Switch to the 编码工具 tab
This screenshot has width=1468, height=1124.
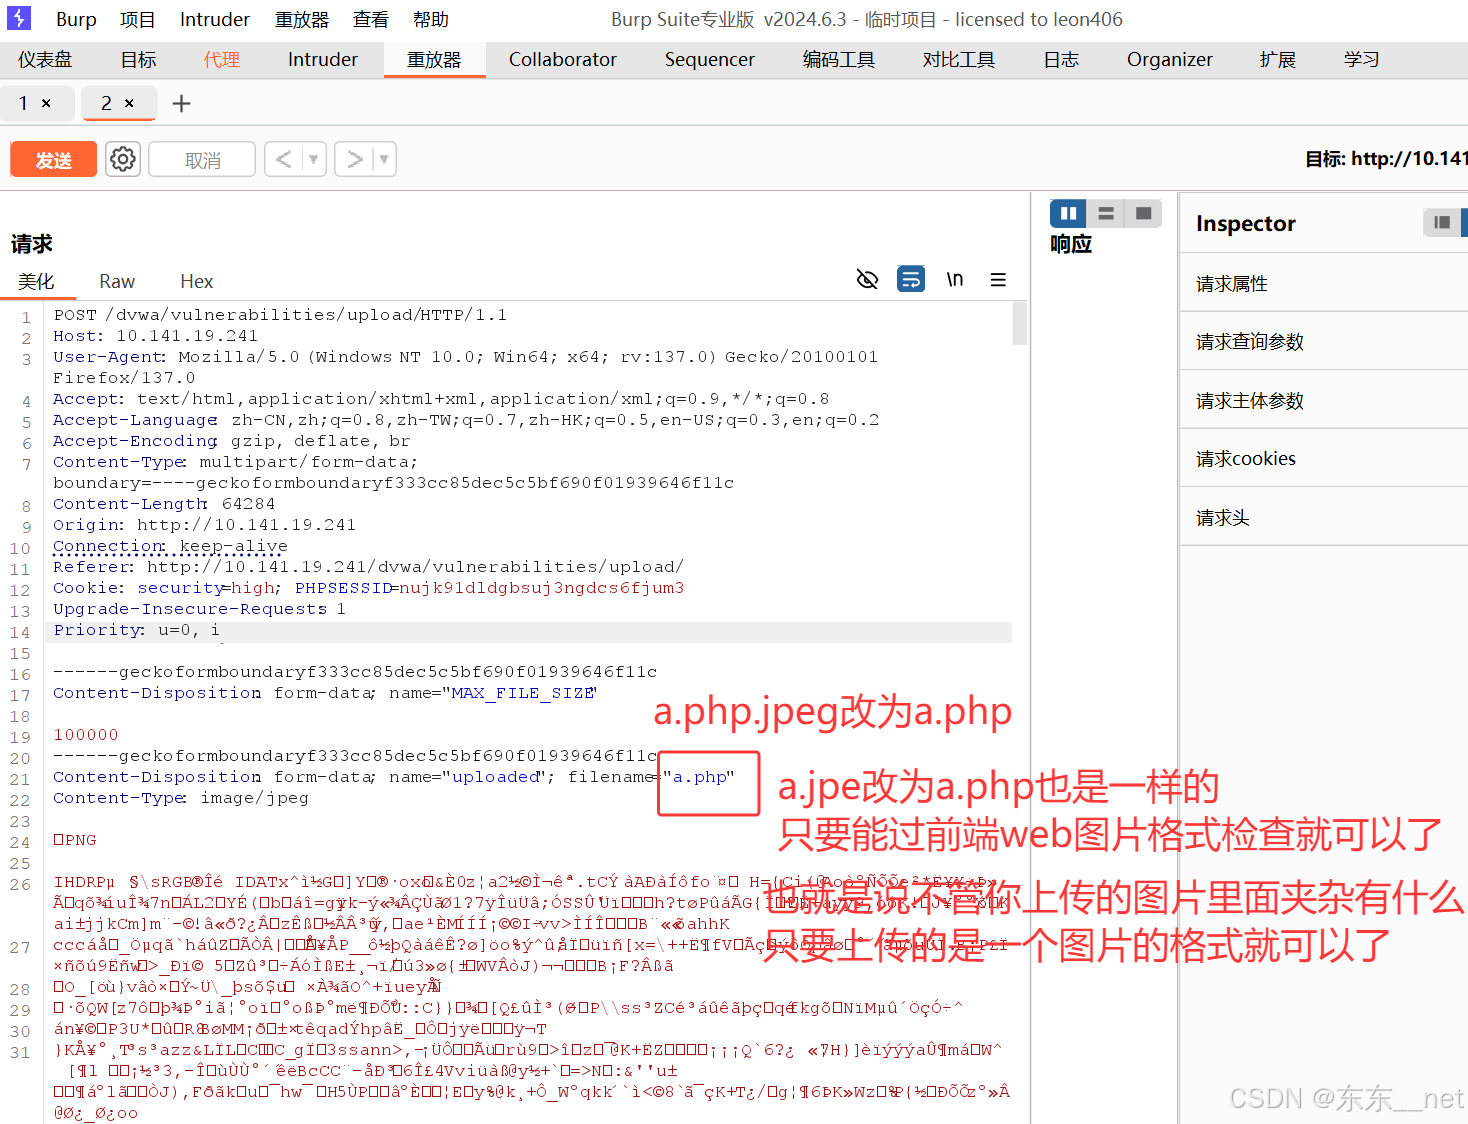(x=838, y=60)
